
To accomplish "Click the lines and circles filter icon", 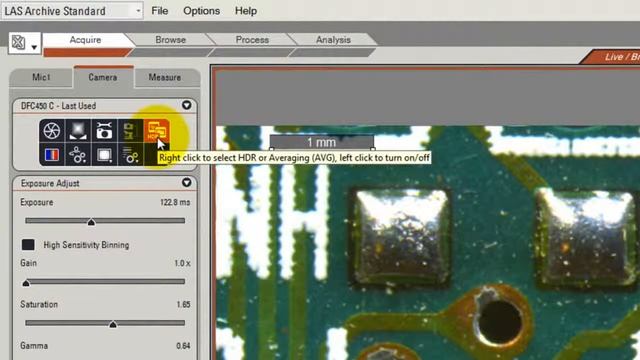I will (130, 155).
